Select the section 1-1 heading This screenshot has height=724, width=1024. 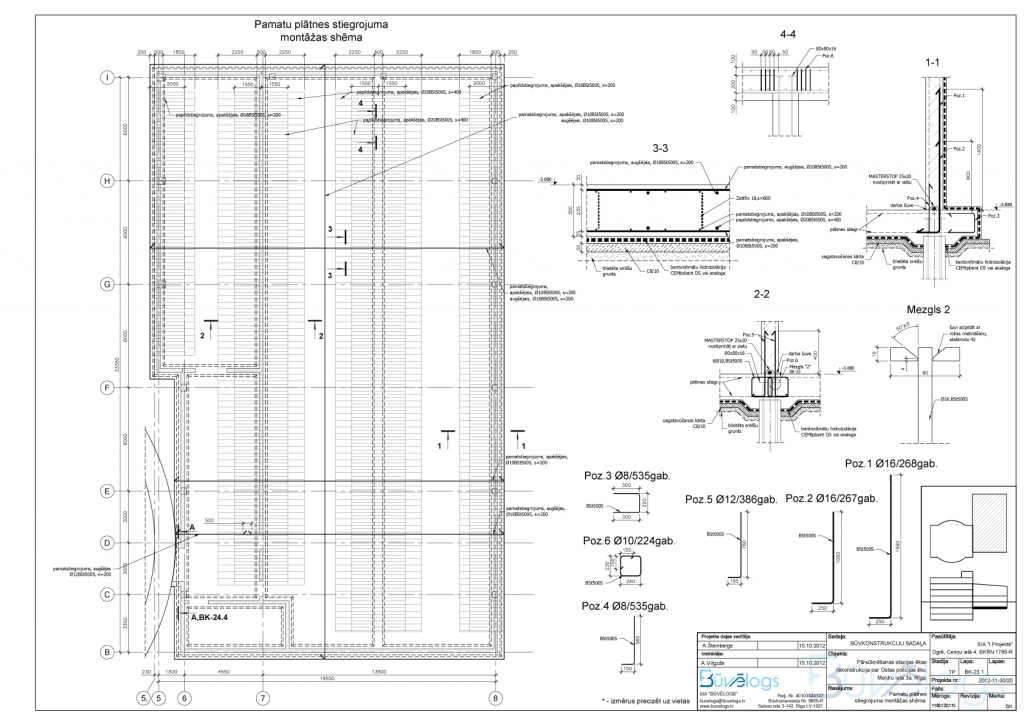934,62
